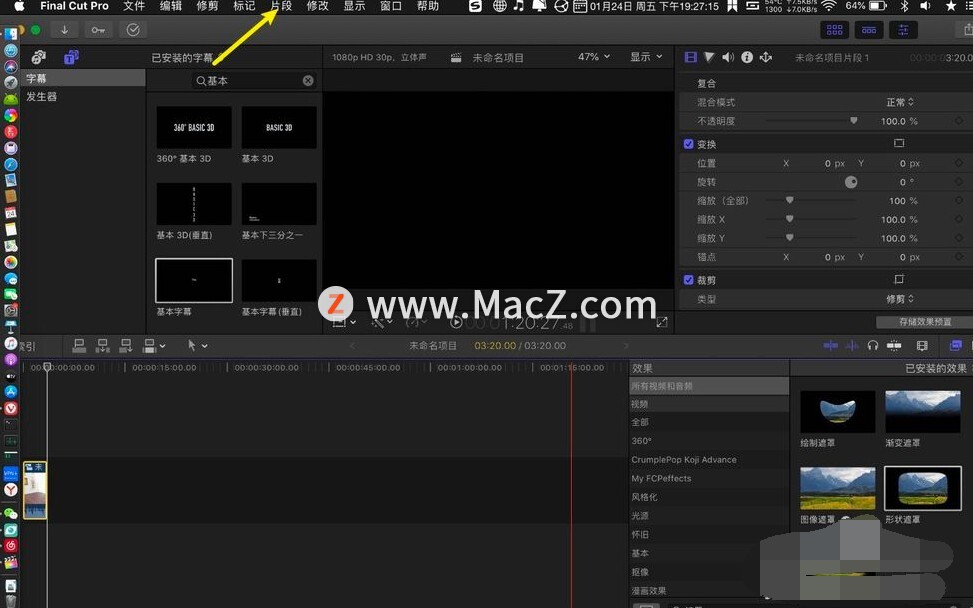Open clip appearance filmstrip icon

(x=922, y=346)
